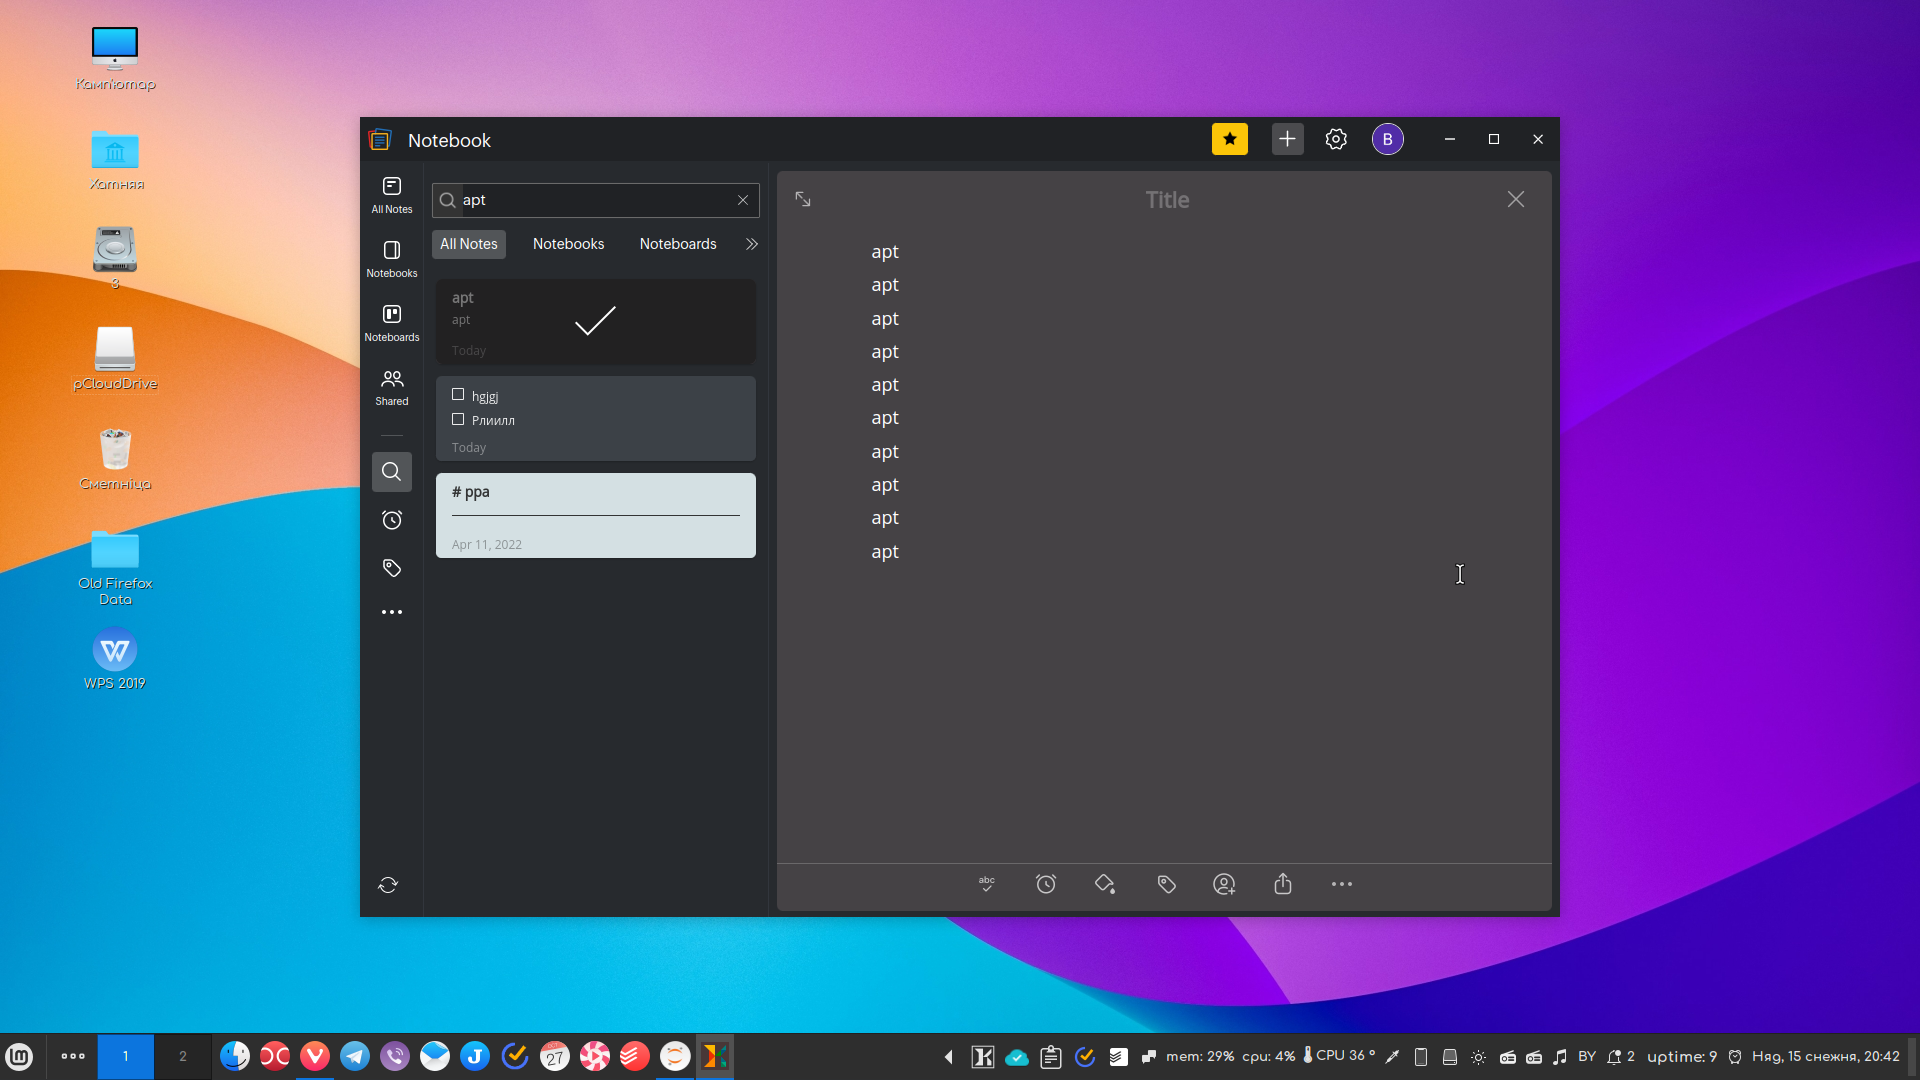Open the # ppa note card
Image resolution: width=1920 pixels, height=1080 pixels.
point(595,515)
